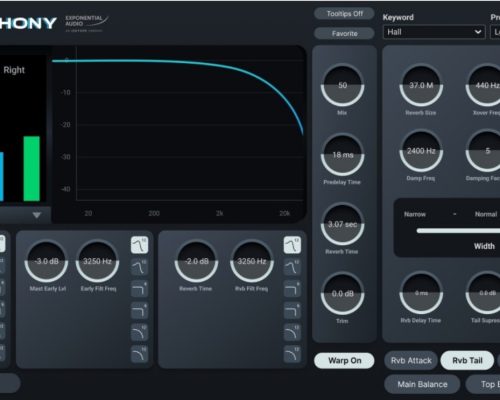
Task: Open the Main Balance tab
Action: [x=422, y=384]
